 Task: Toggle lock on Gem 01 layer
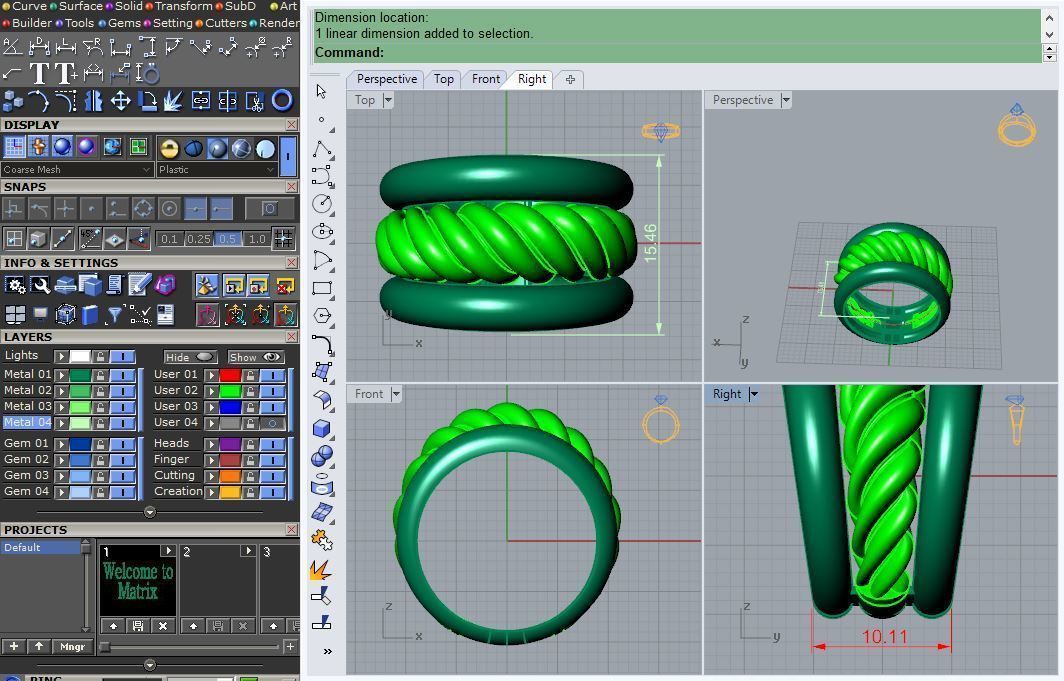click(x=100, y=444)
